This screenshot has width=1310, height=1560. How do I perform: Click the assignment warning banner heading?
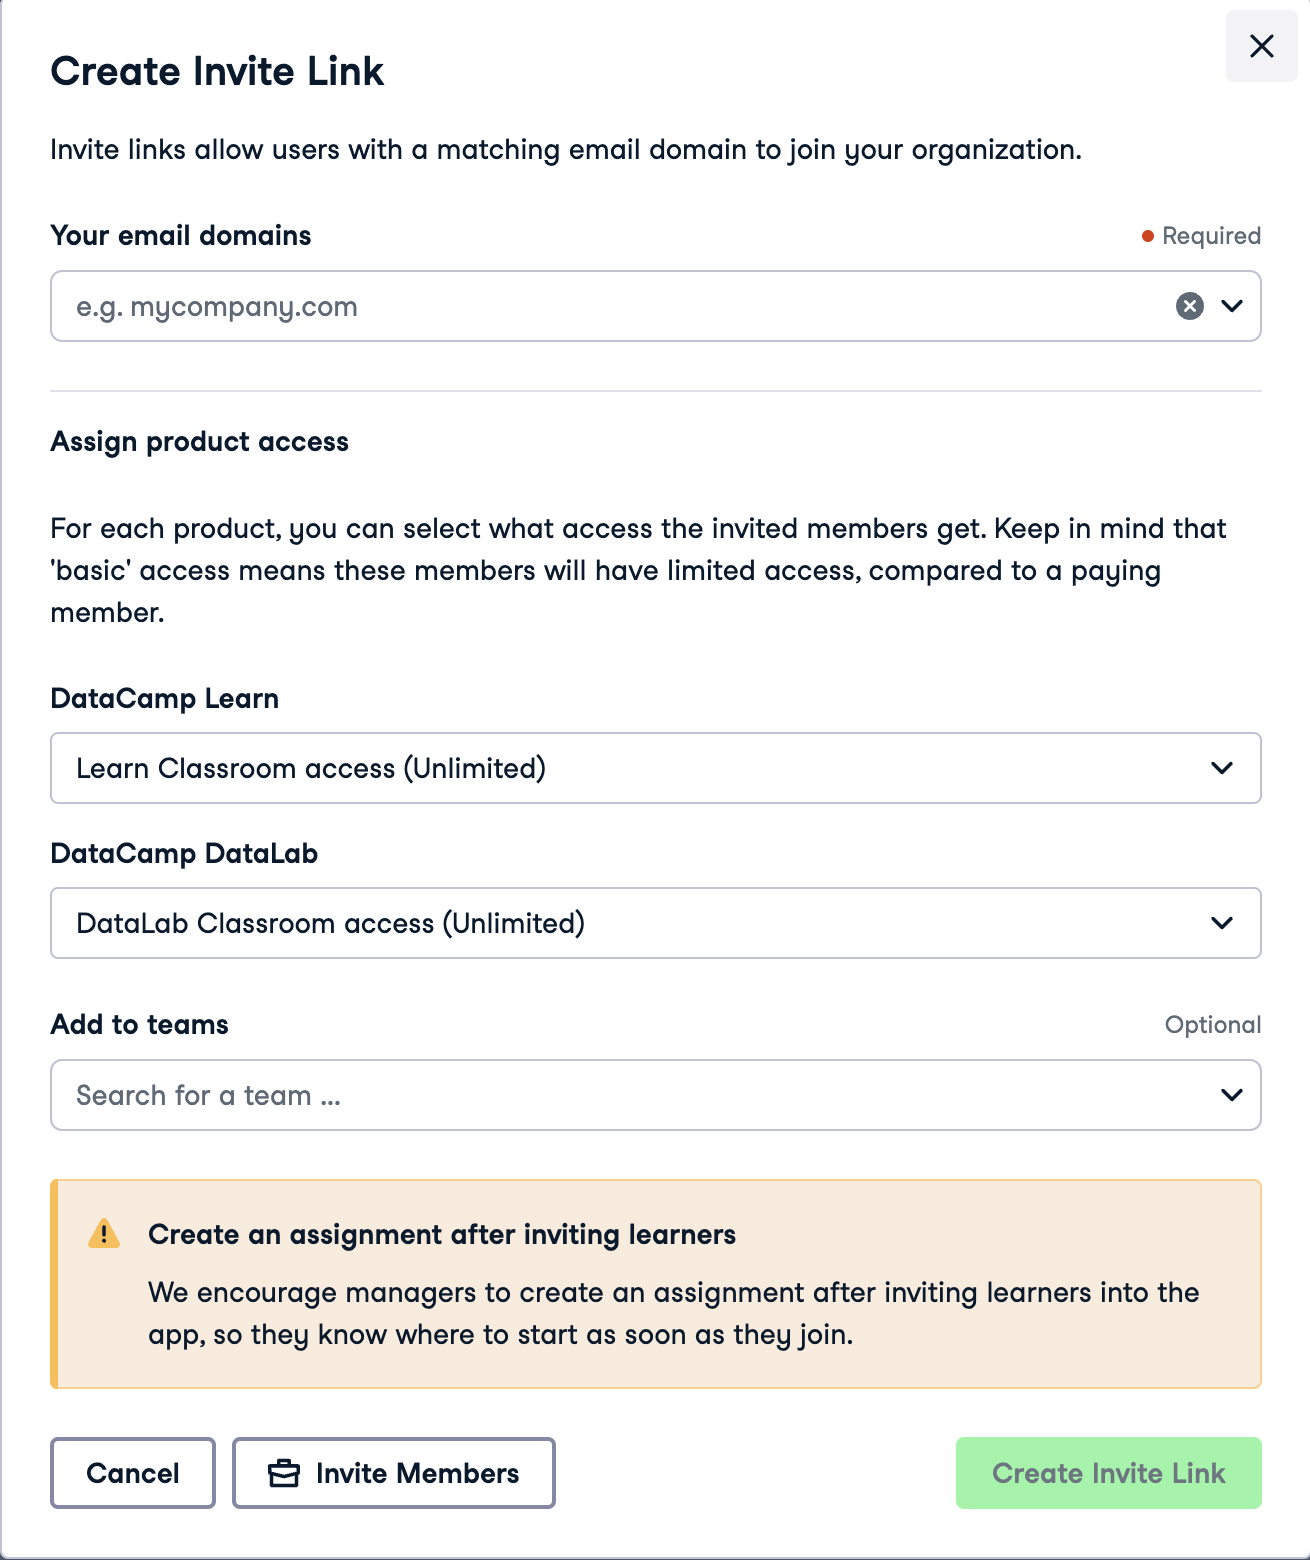tap(442, 1235)
